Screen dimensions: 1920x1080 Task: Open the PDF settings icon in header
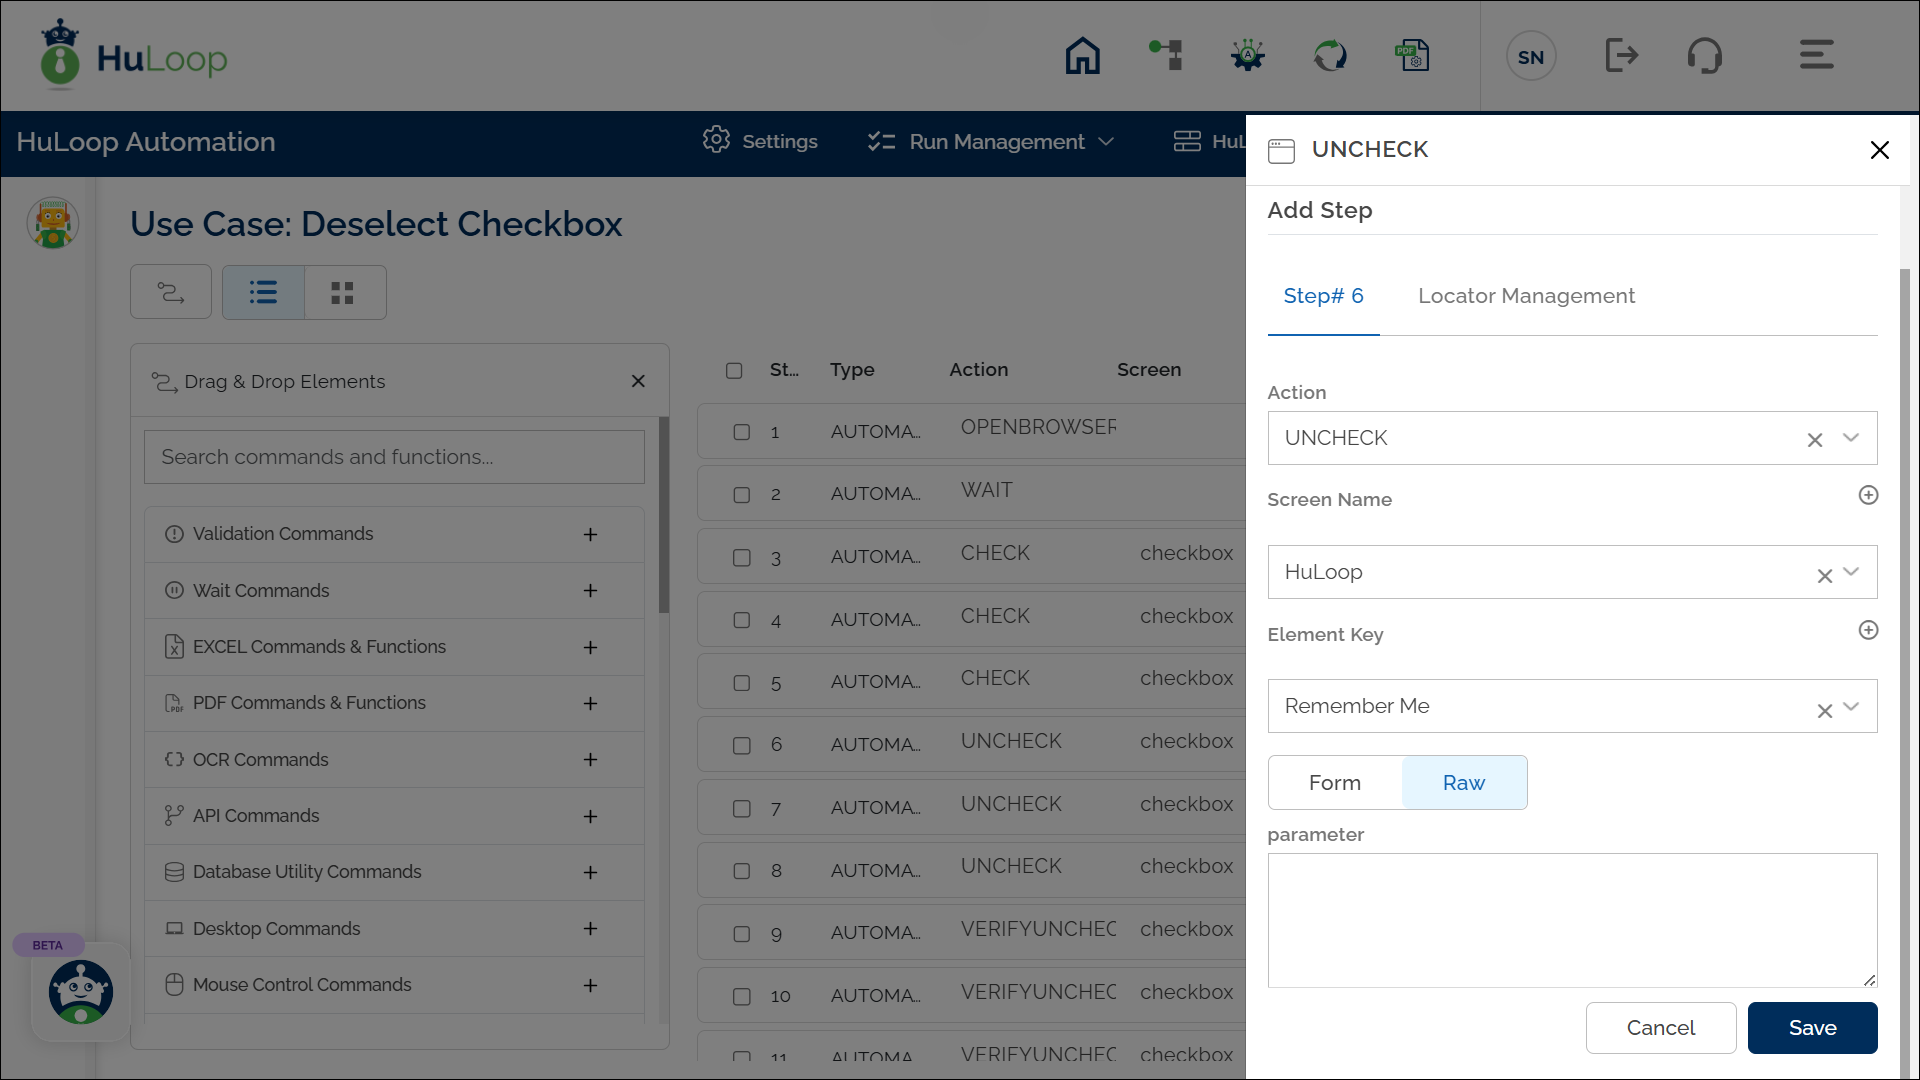1412,56
